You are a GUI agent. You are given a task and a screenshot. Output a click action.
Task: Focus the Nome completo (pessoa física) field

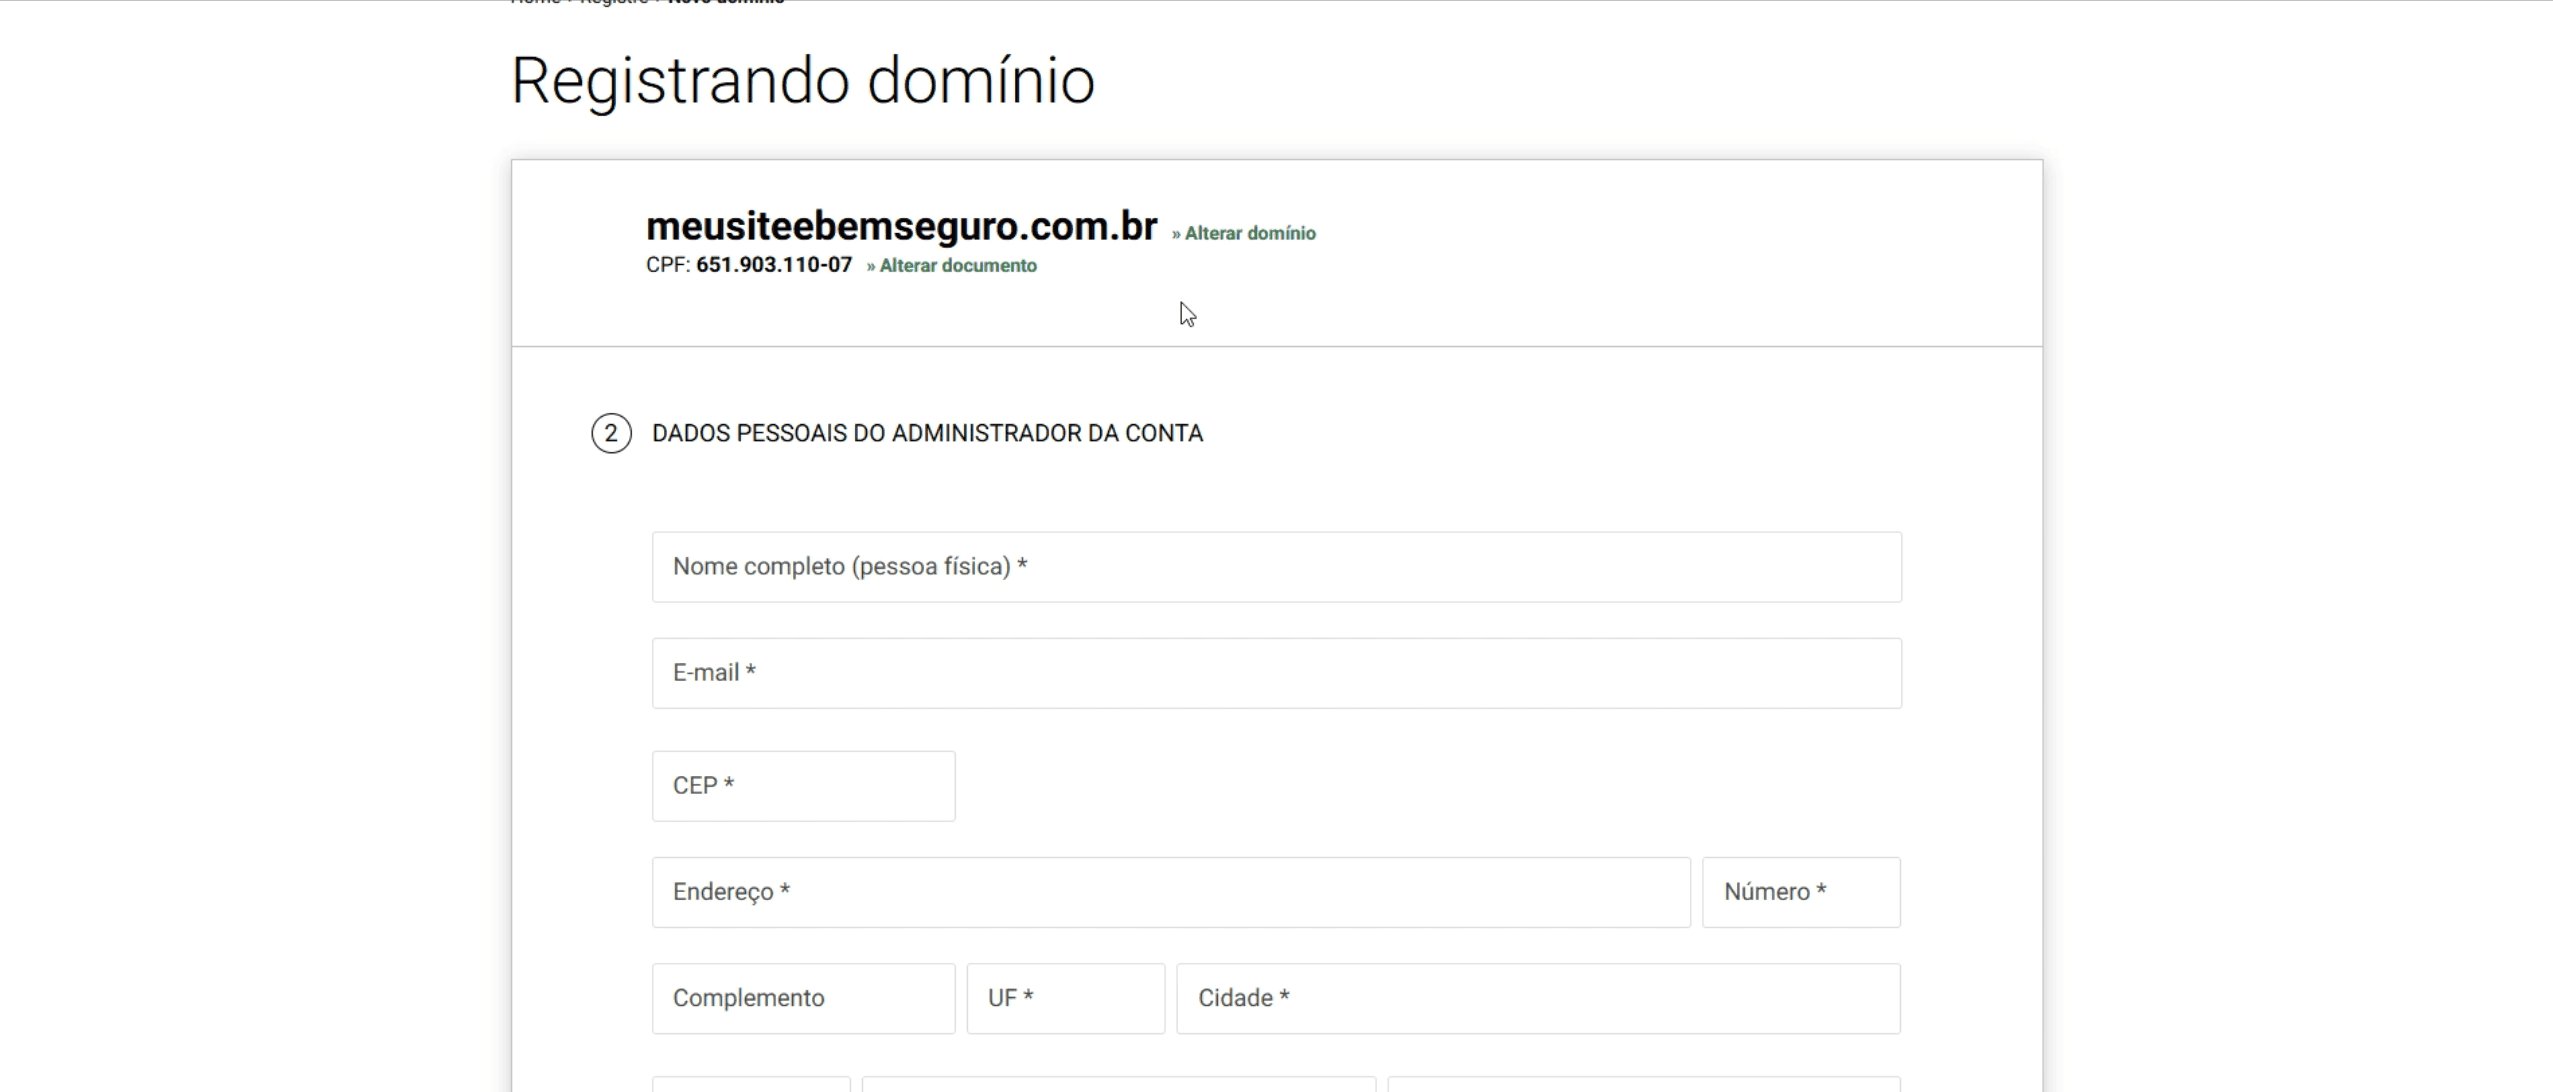click(x=1276, y=567)
